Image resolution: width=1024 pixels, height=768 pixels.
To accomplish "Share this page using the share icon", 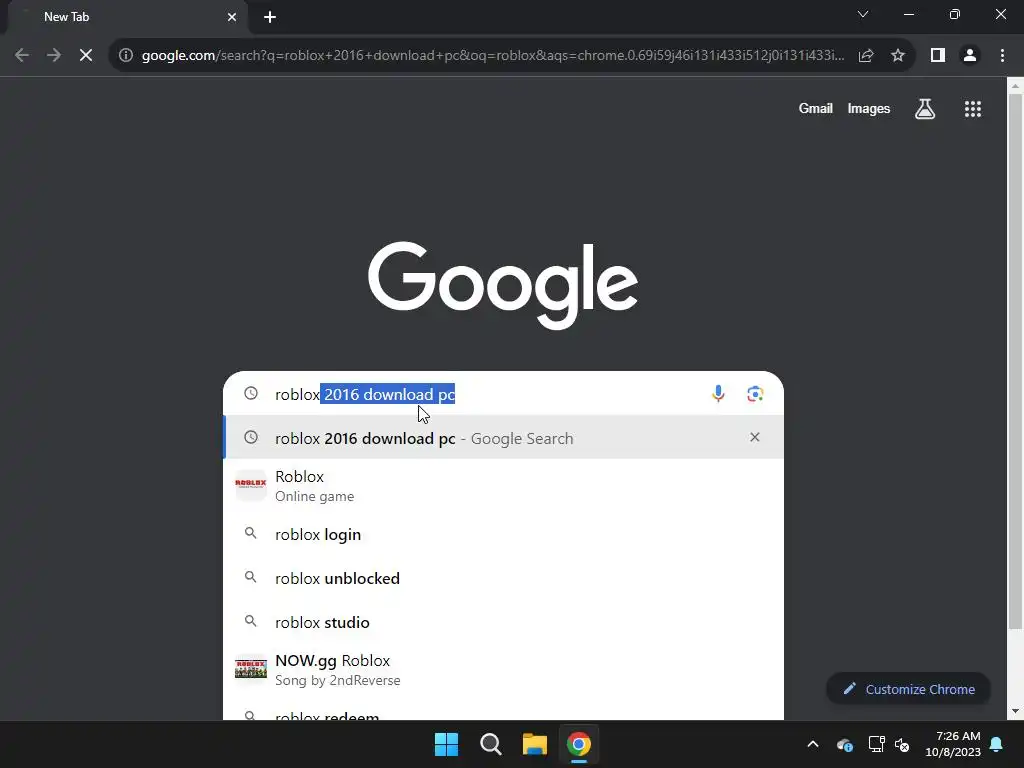I will pyautogui.click(x=866, y=56).
